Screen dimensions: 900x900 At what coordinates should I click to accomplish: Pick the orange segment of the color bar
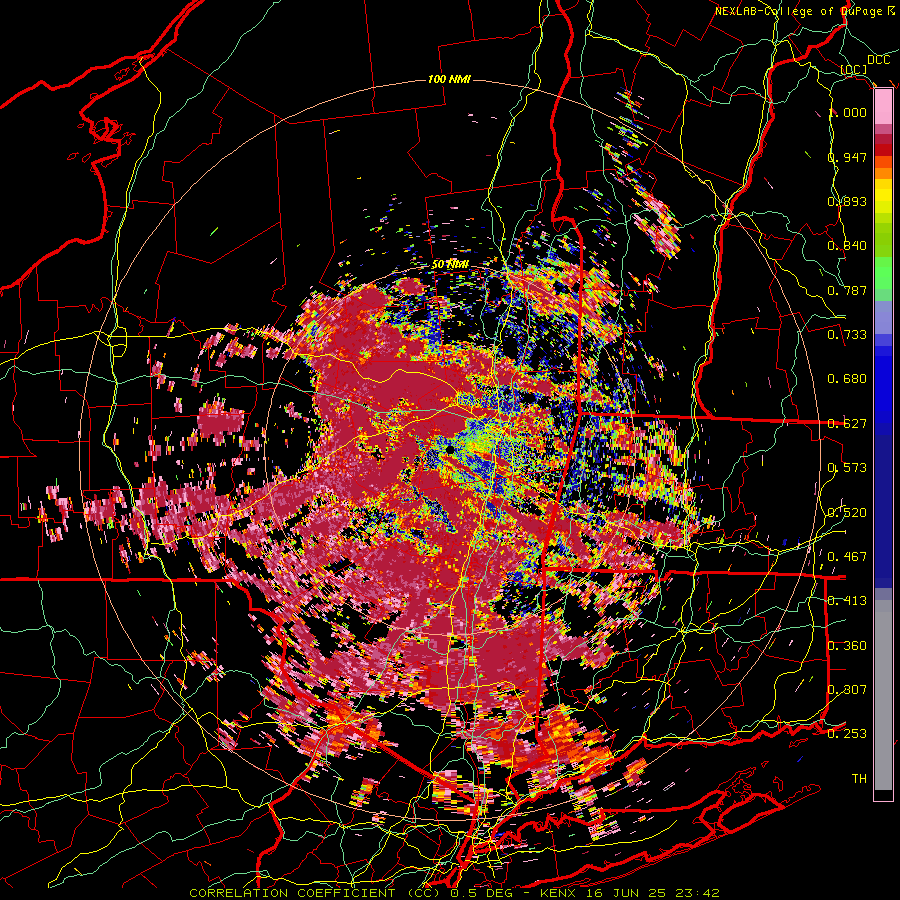tap(883, 173)
